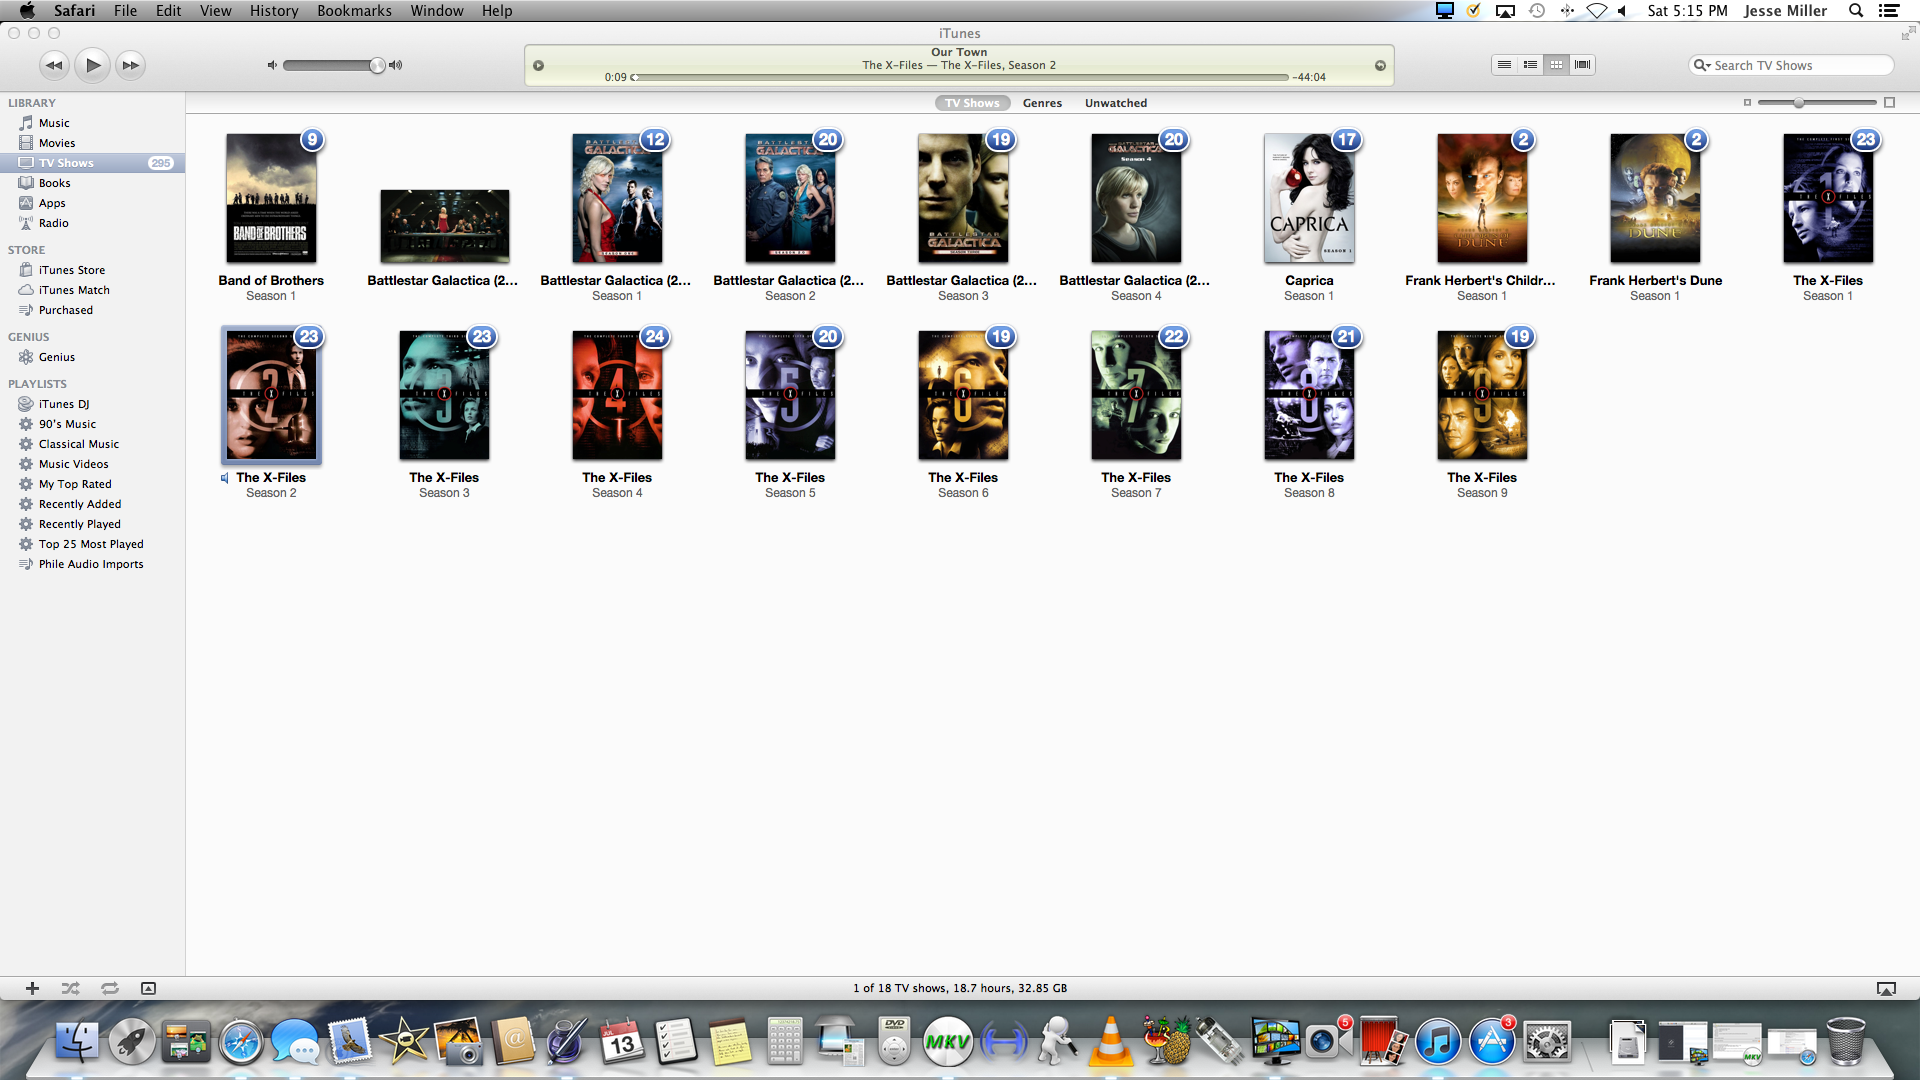The width and height of the screenshot is (1920, 1080).
Task: Switch to Cover Flow view
Action: 1582,65
